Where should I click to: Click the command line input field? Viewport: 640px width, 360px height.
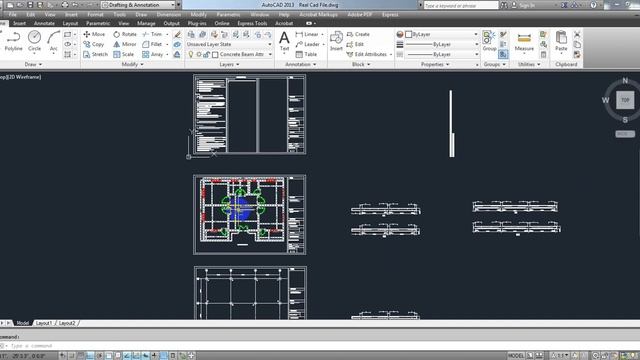[x=320, y=346]
